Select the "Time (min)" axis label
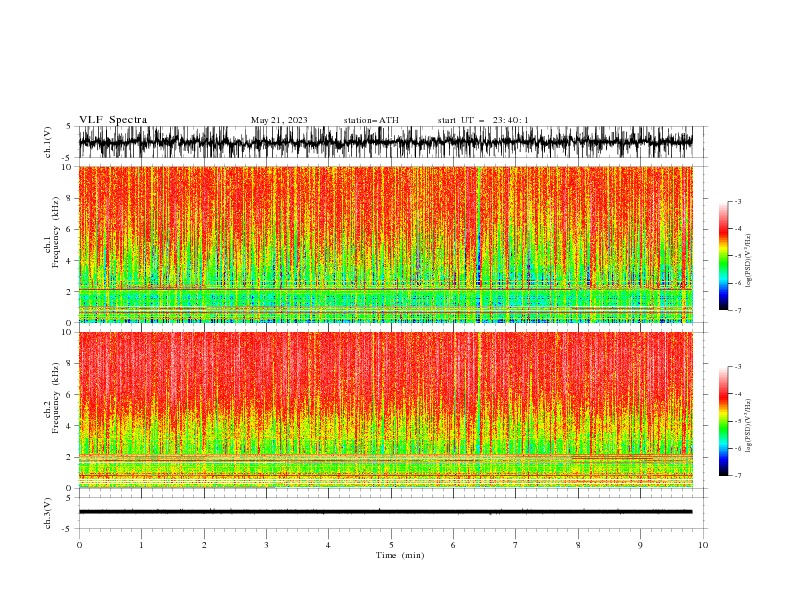 (400, 555)
